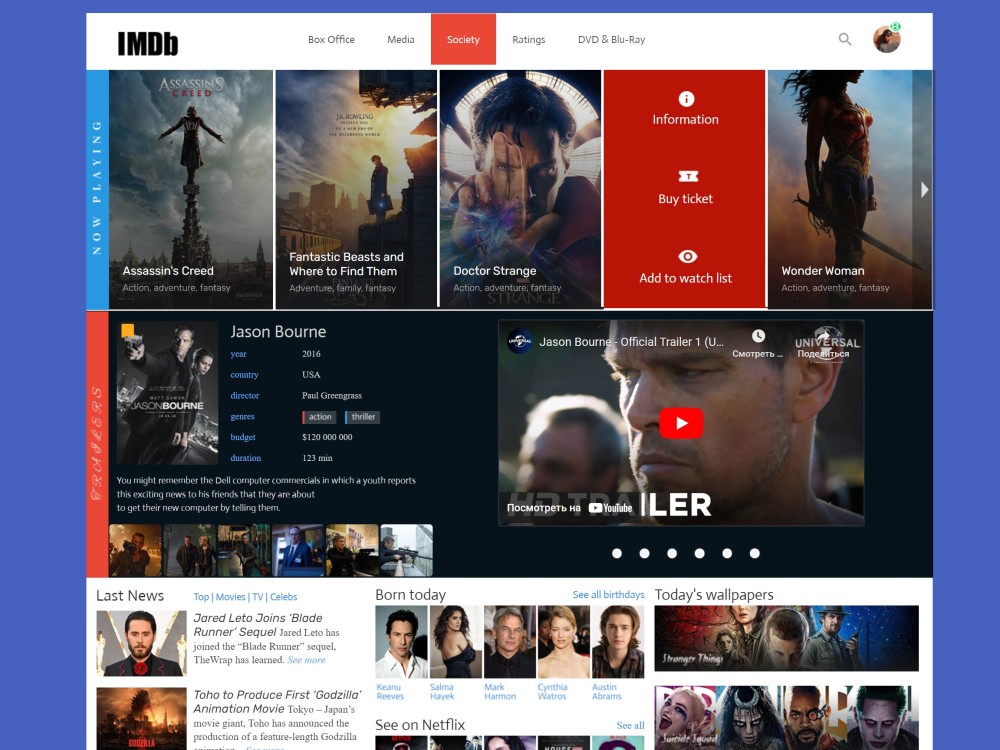
Task: Click the Watch later clock icon on video
Action: [x=758, y=336]
